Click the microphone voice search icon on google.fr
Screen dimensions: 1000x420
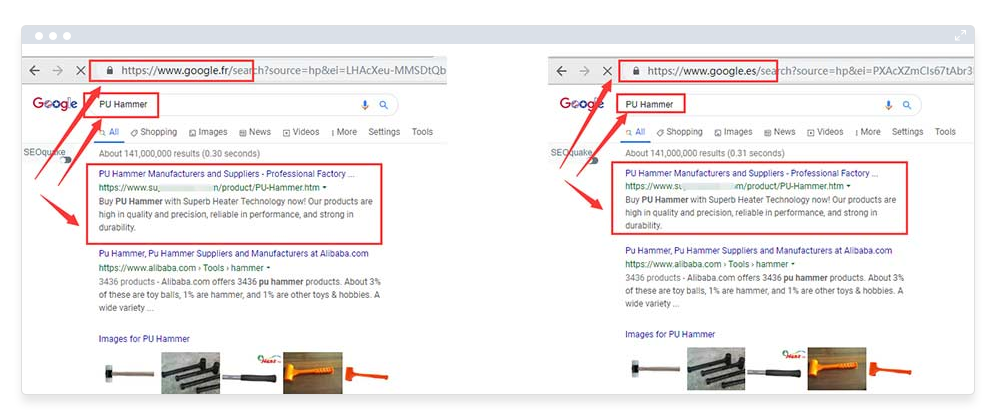pos(365,105)
